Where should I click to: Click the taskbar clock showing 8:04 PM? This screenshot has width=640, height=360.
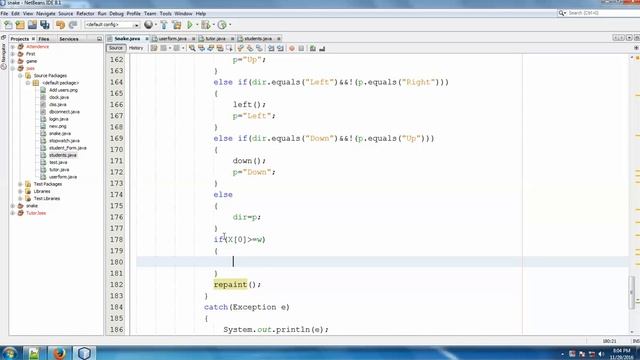[621, 353]
